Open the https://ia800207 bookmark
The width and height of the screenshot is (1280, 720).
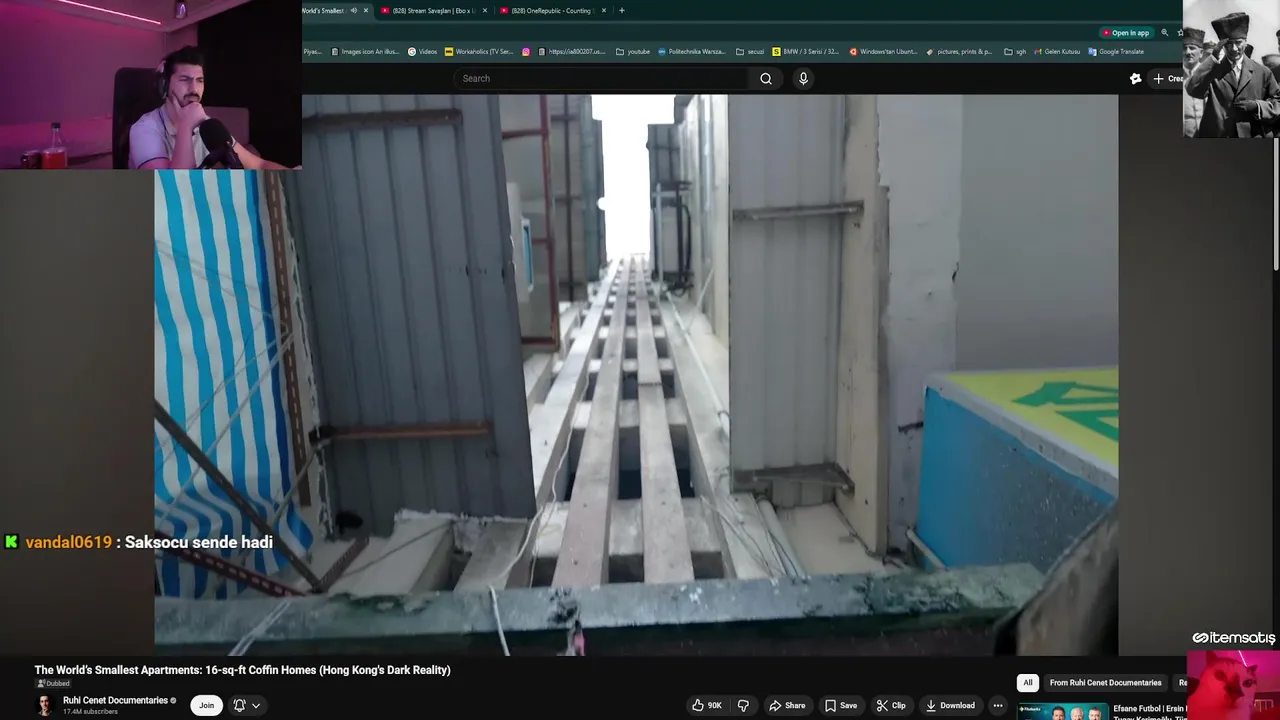coord(572,52)
